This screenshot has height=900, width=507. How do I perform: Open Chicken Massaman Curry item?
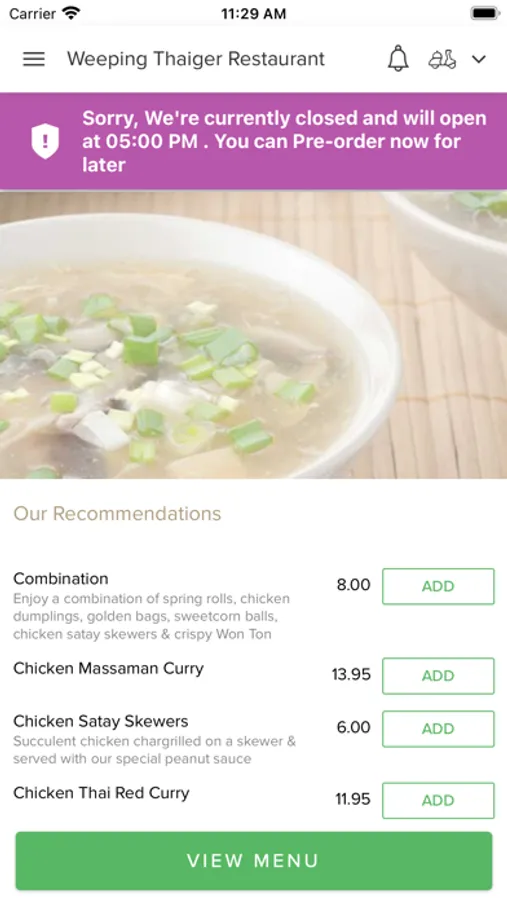pyautogui.click(x=109, y=669)
